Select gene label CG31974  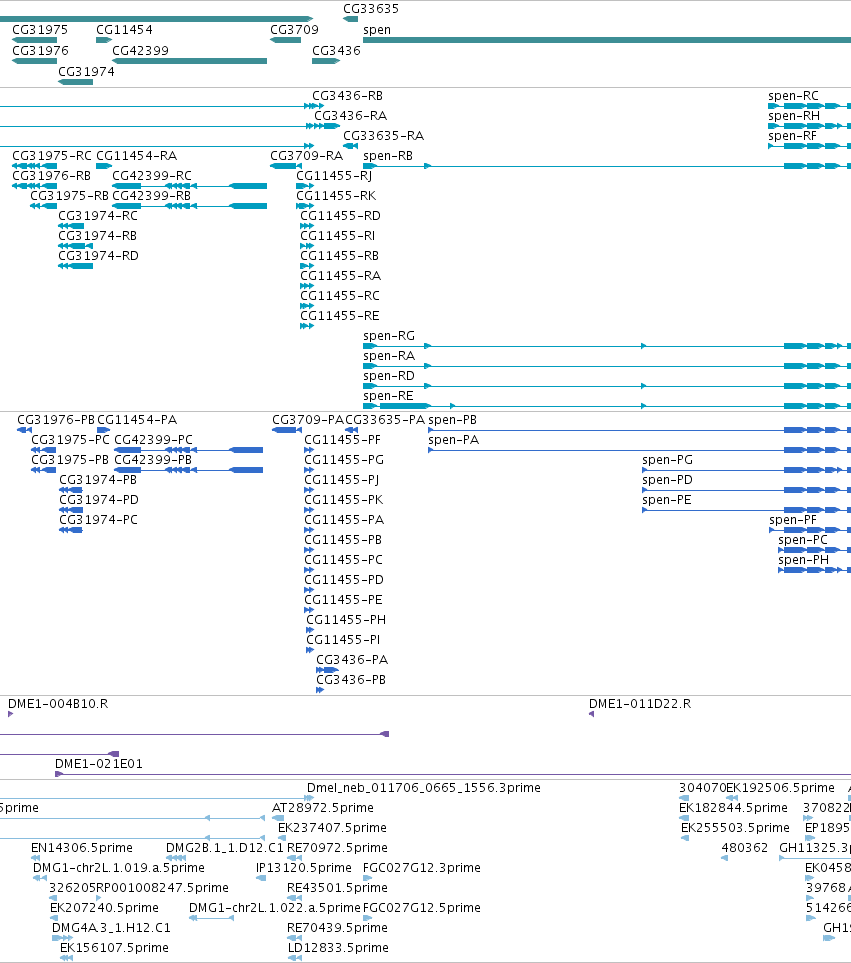pyautogui.click(x=86, y=71)
